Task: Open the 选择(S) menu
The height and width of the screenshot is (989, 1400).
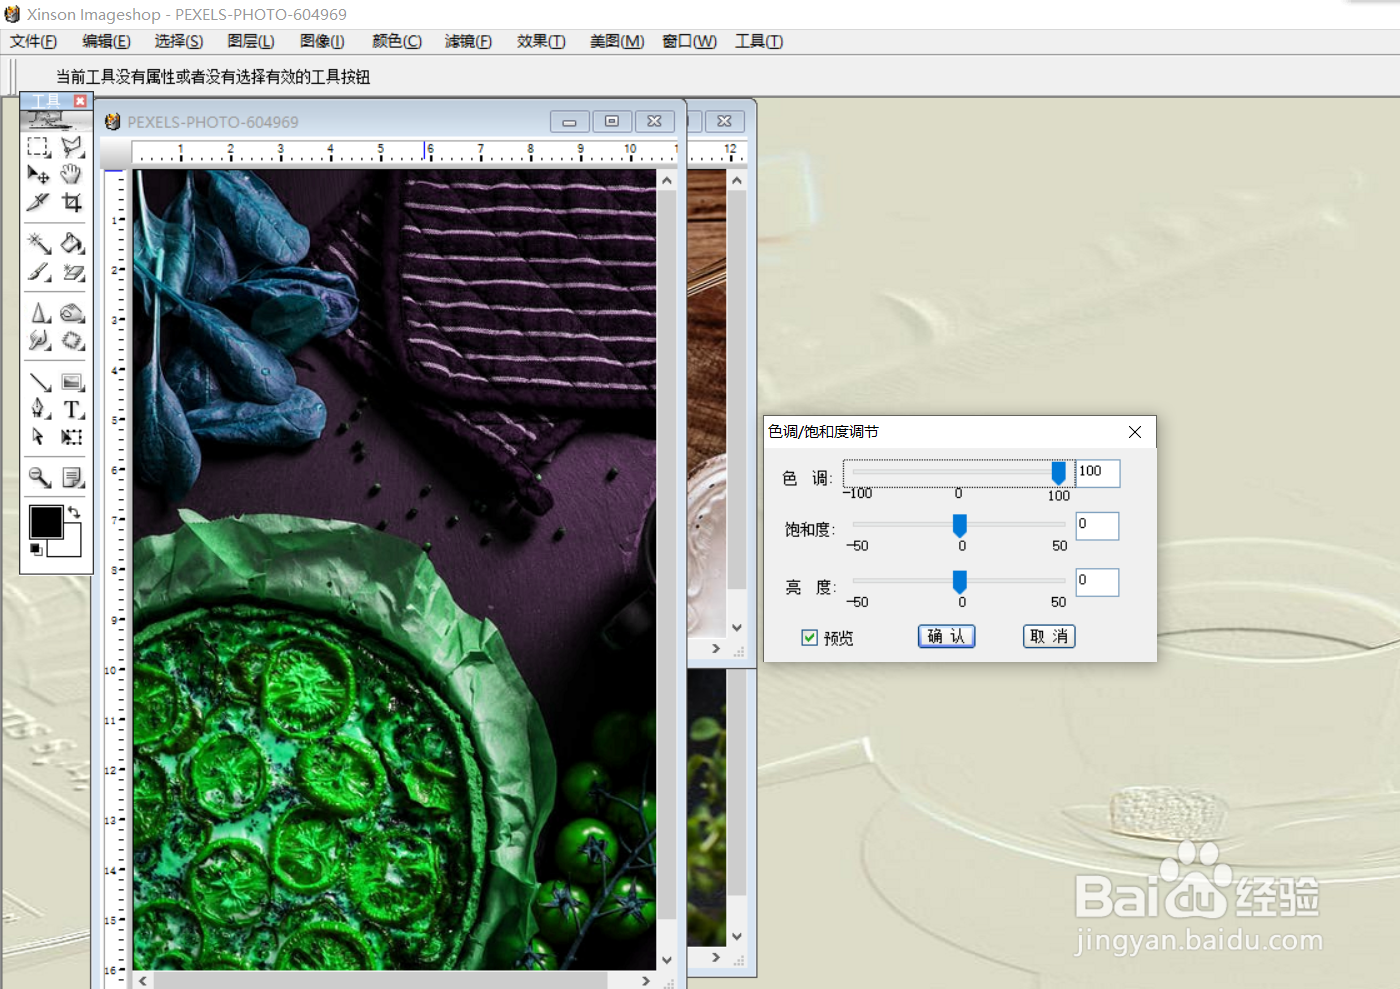Action: click(179, 41)
